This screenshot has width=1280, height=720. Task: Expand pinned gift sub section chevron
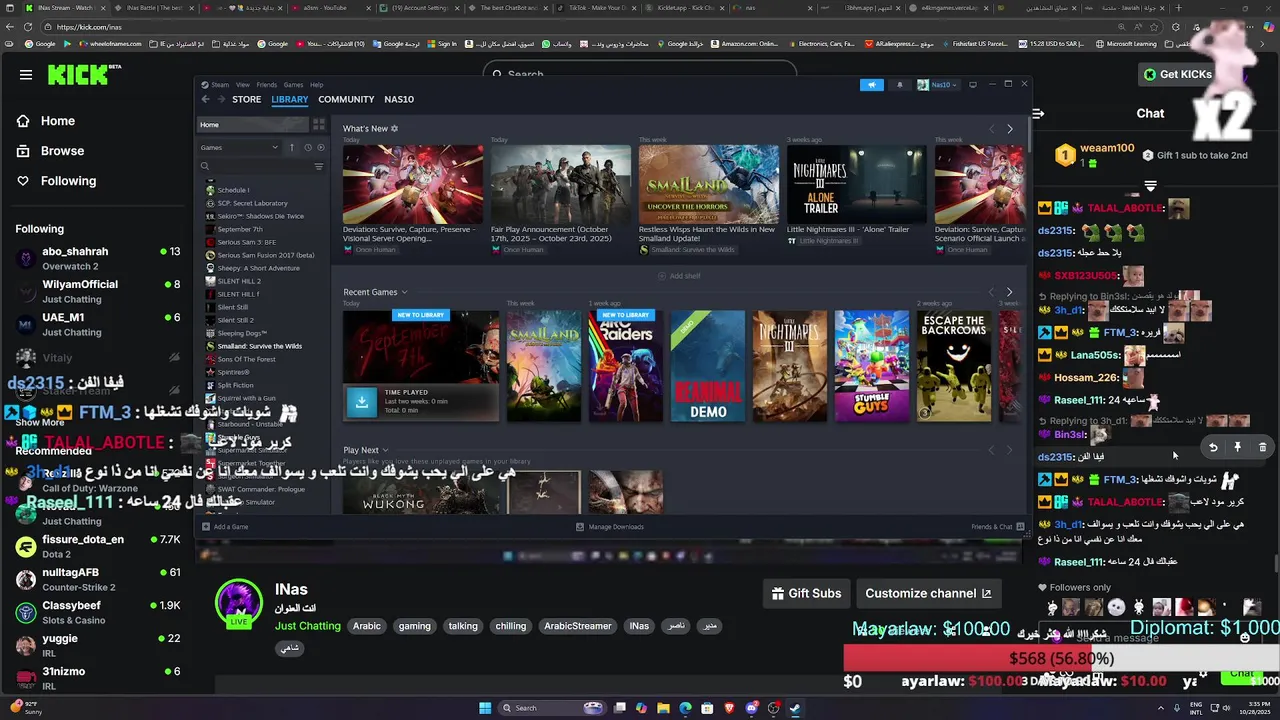tap(1150, 186)
